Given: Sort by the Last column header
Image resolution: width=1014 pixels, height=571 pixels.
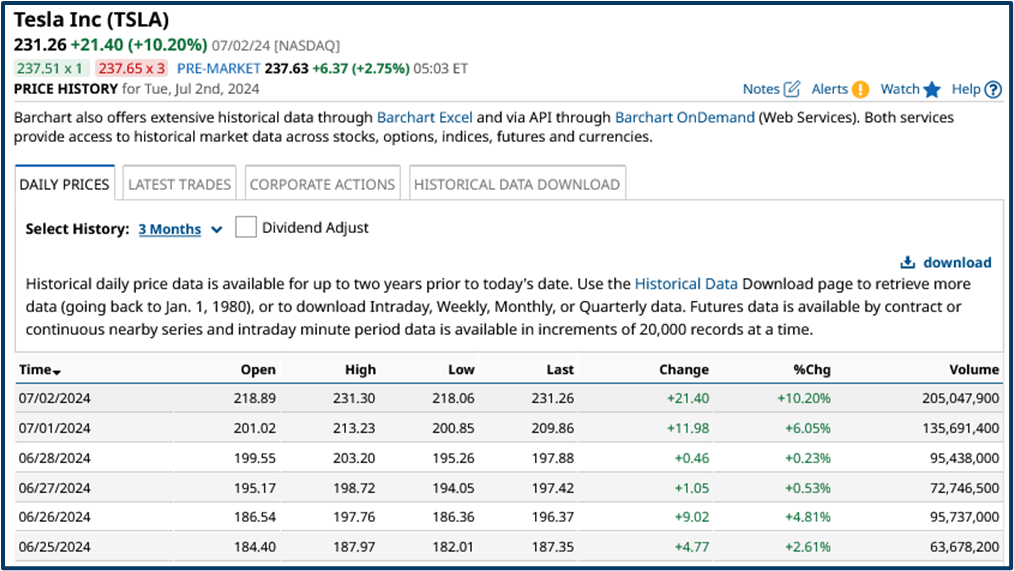Looking at the screenshot, I should [x=560, y=369].
